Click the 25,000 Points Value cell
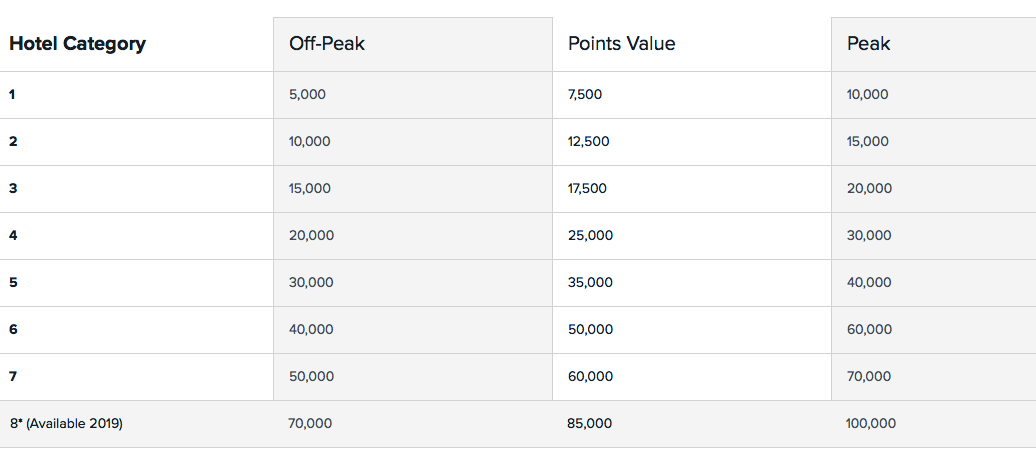This screenshot has width=1036, height=461. 590,236
